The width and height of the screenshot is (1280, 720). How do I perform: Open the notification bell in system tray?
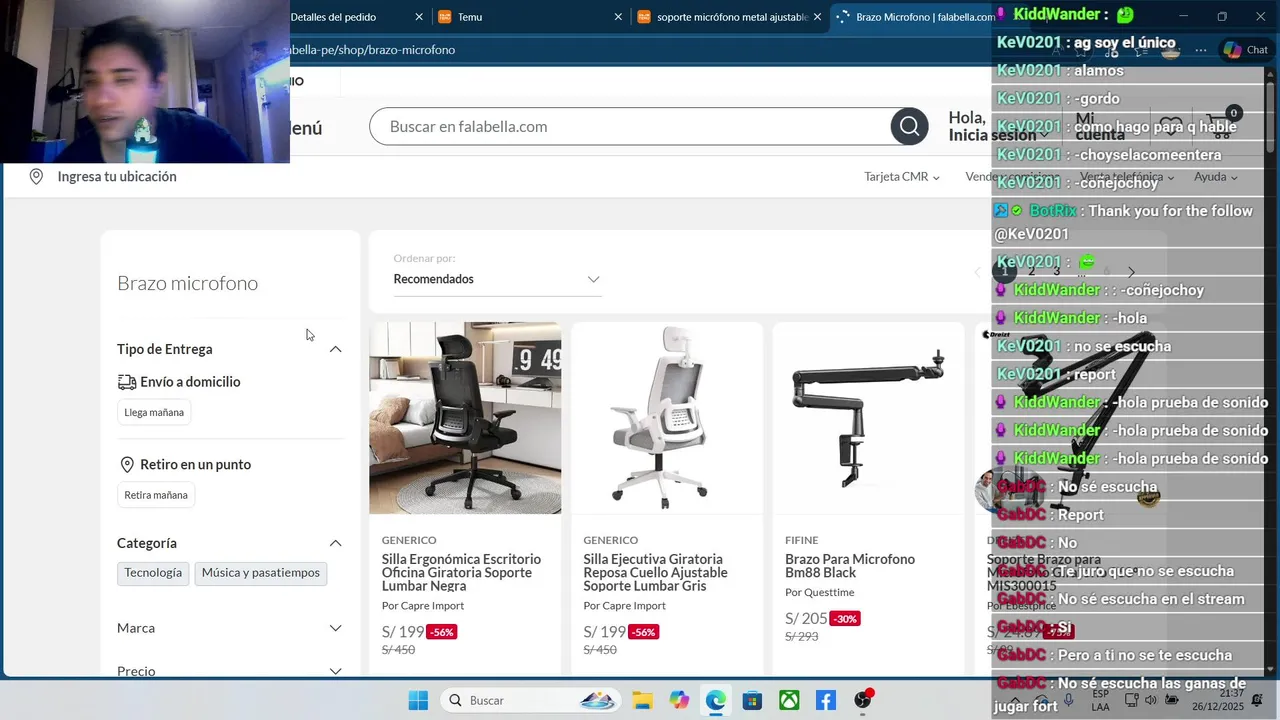[x=1257, y=700]
